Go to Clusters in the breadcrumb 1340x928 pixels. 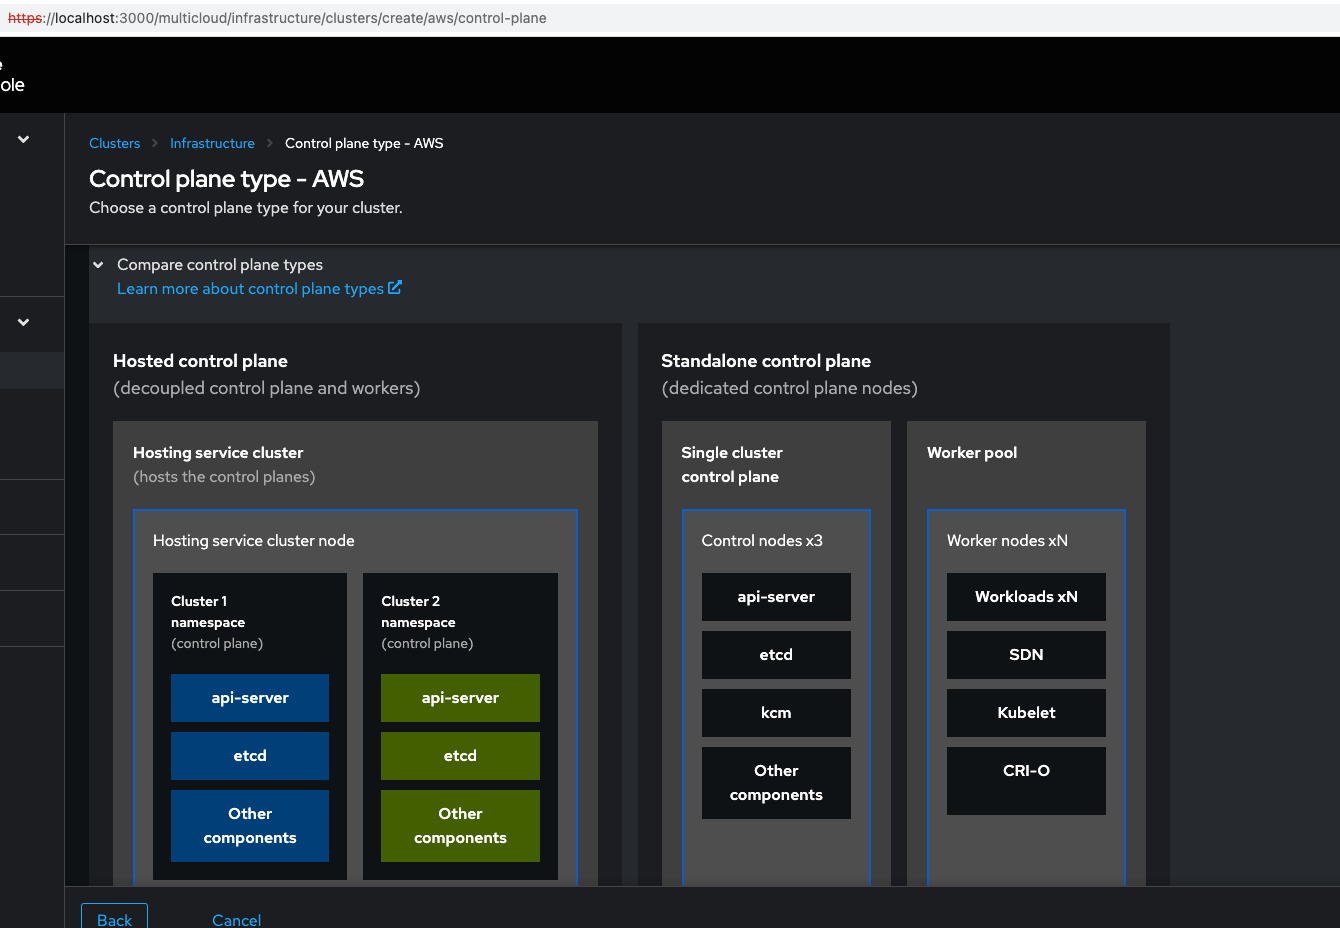point(114,143)
